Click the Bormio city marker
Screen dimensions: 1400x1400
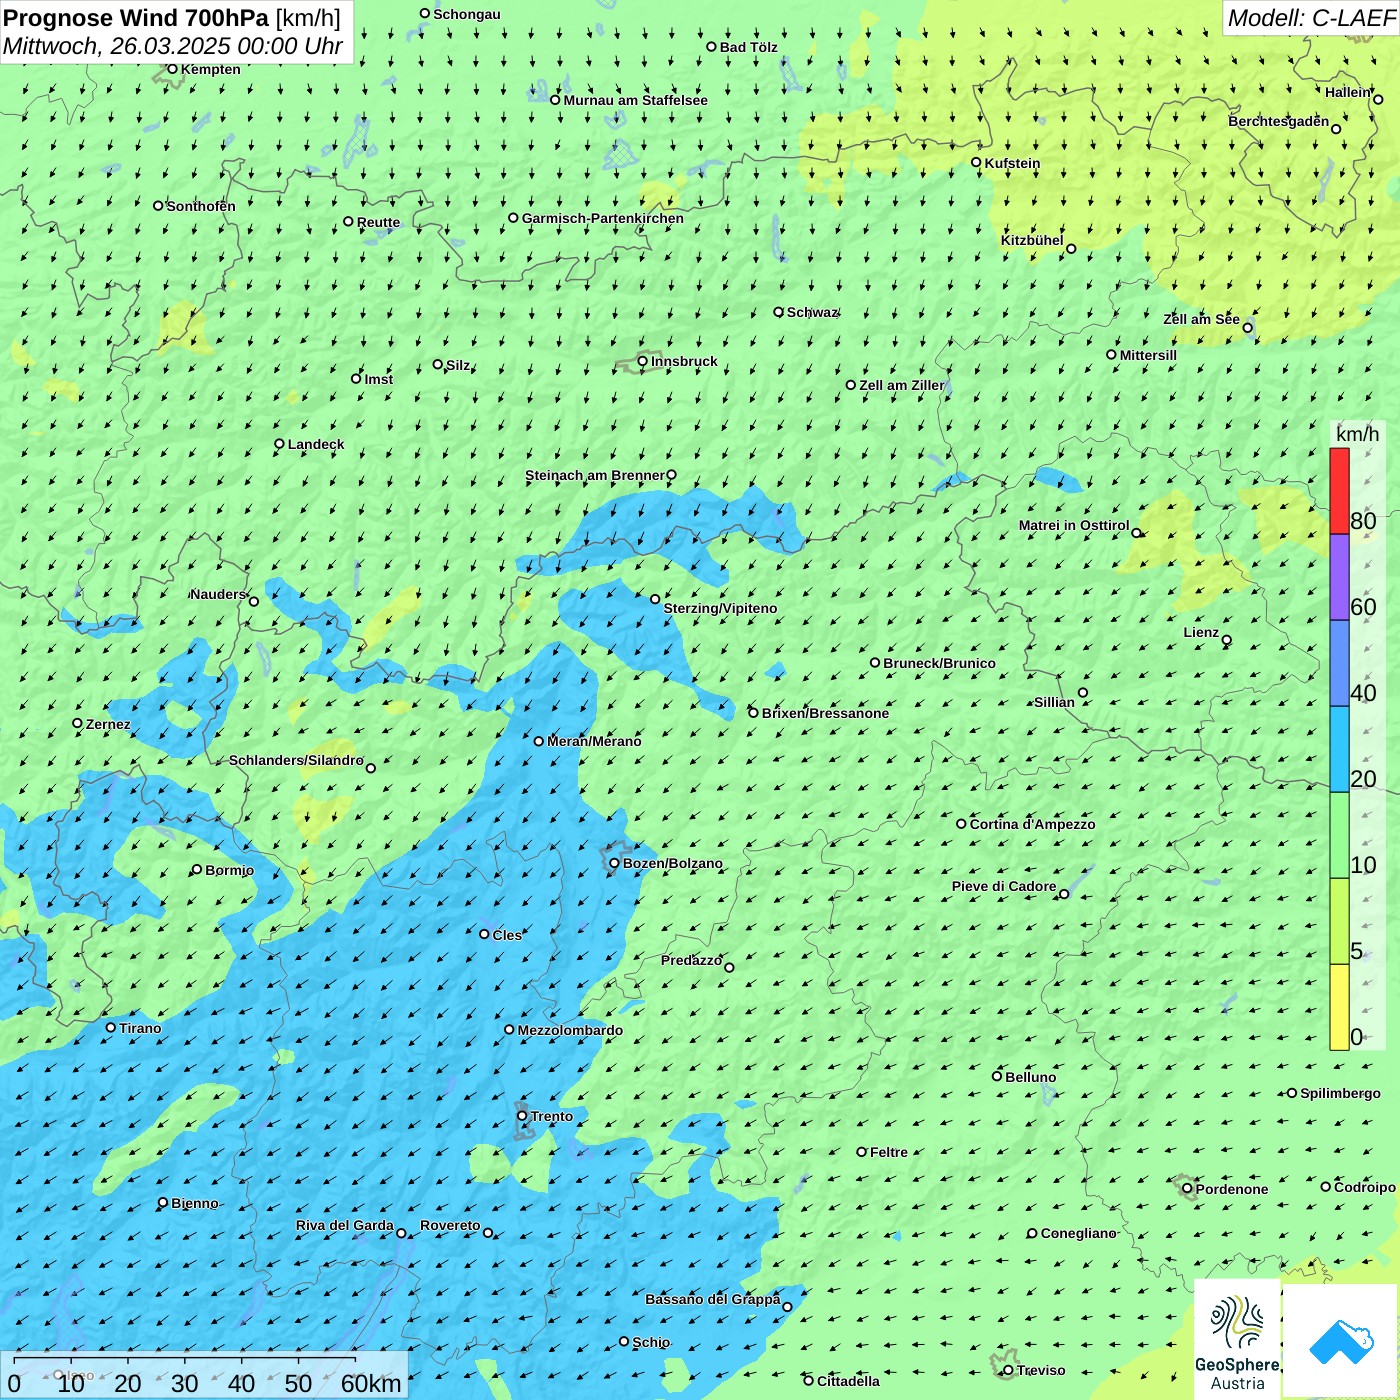(x=197, y=870)
